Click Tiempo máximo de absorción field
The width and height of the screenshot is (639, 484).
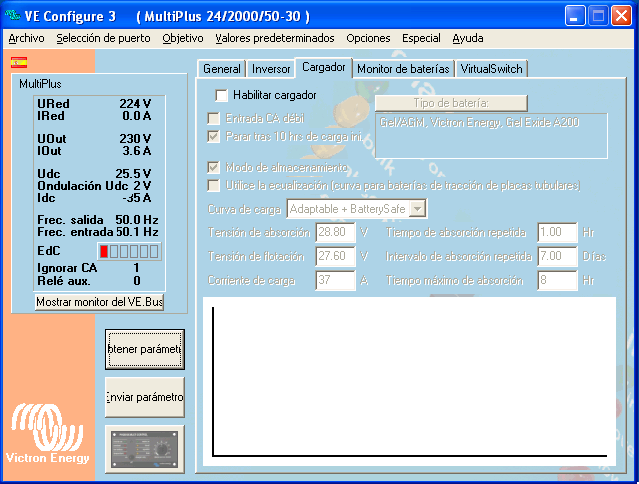[557, 280]
